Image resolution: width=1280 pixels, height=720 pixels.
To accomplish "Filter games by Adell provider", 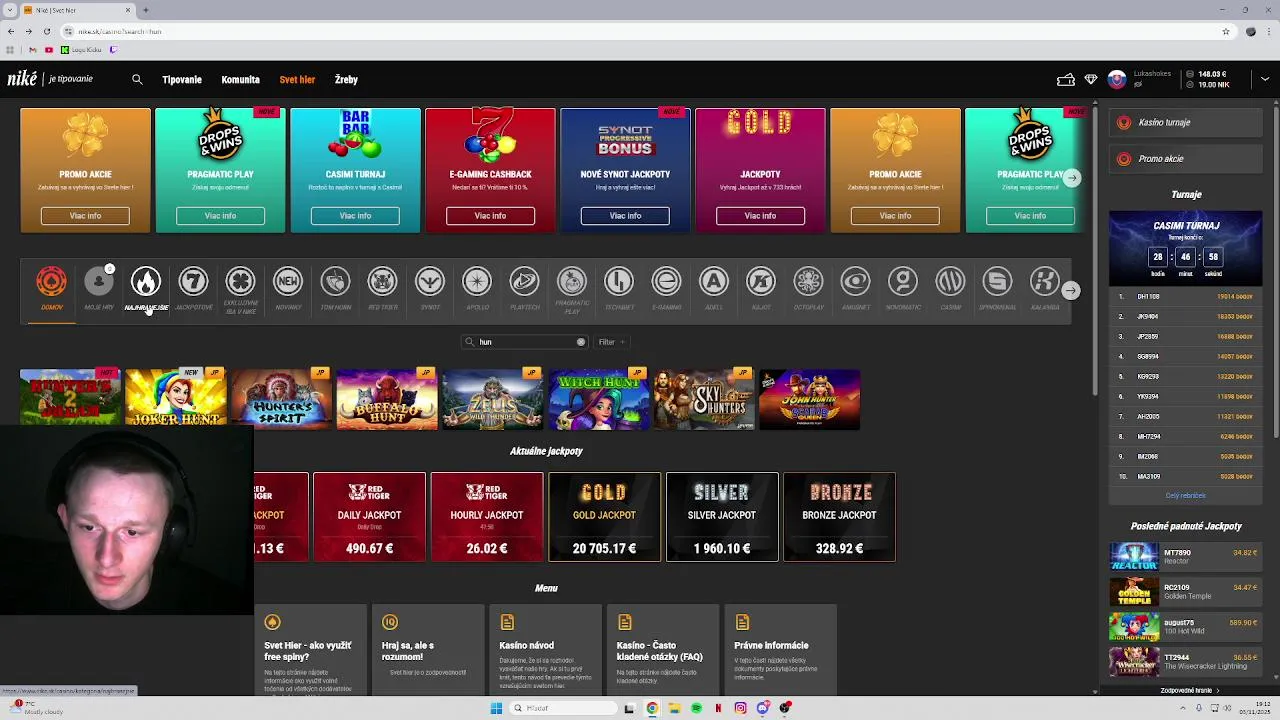I will coord(713,289).
